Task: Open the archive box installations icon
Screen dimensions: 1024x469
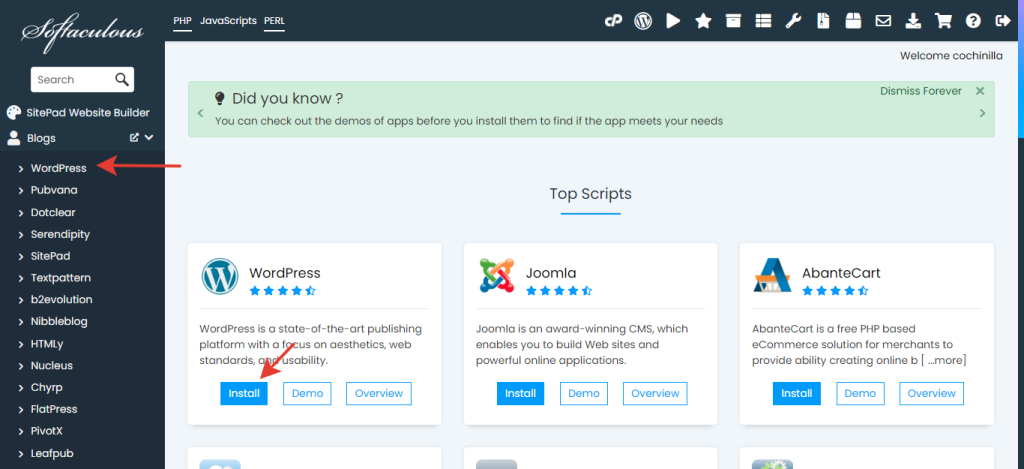Action: point(733,21)
